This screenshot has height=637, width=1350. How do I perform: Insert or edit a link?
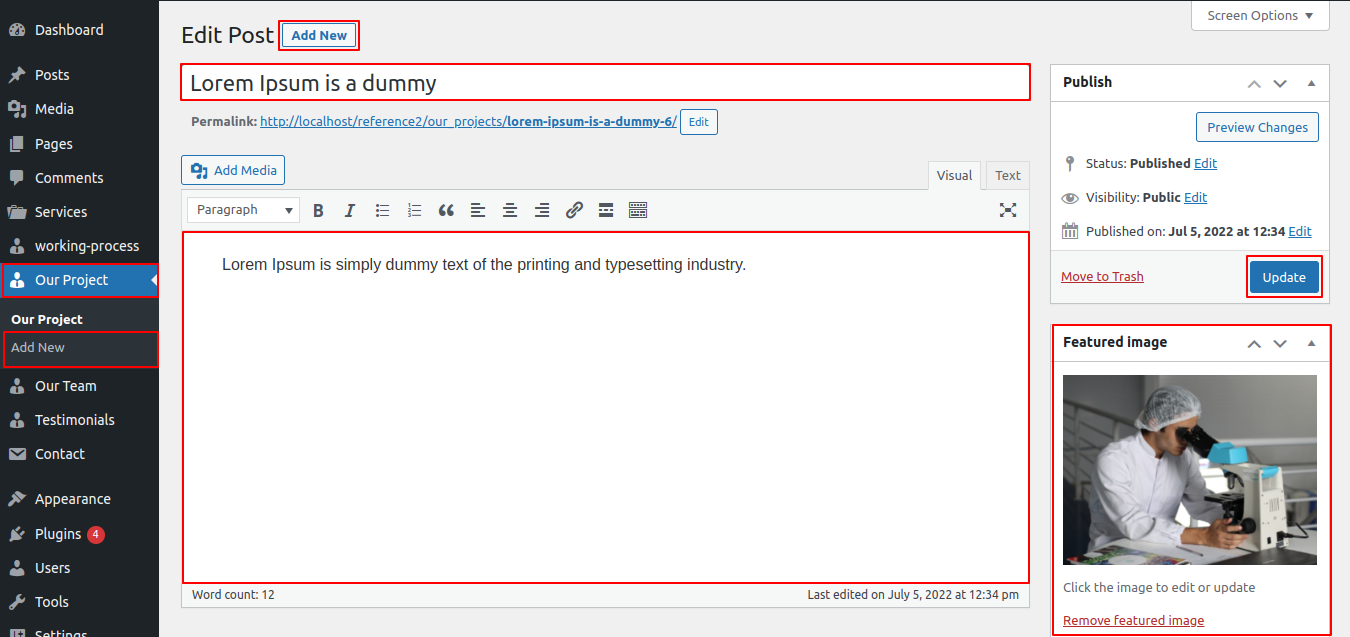[574, 210]
